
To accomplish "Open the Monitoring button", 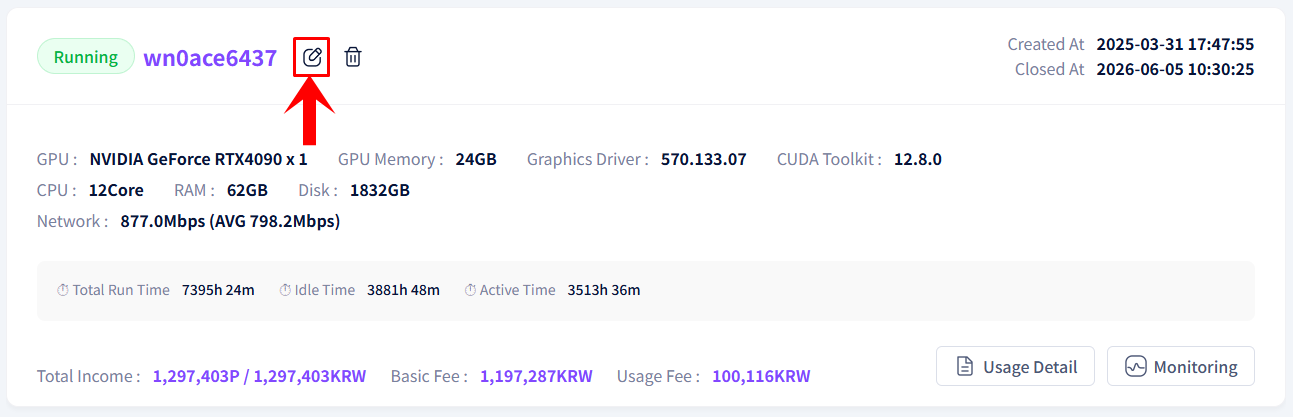I will (x=1180, y=366).
